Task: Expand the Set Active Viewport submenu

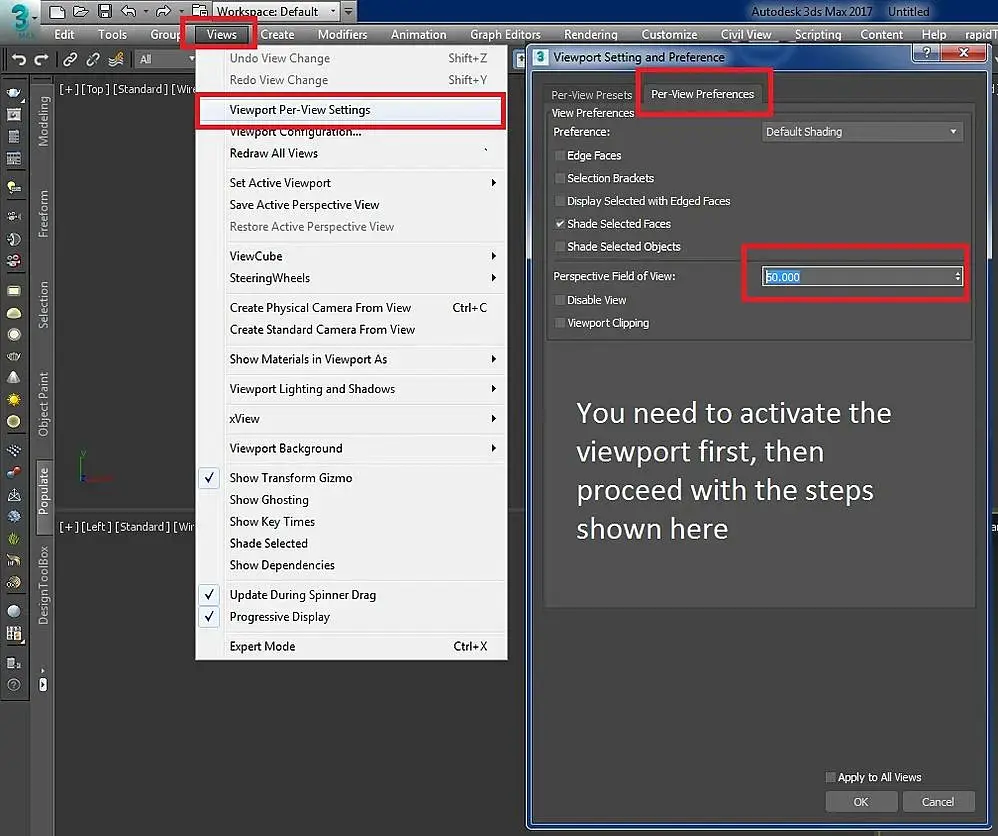Action: tap(351, 183)
